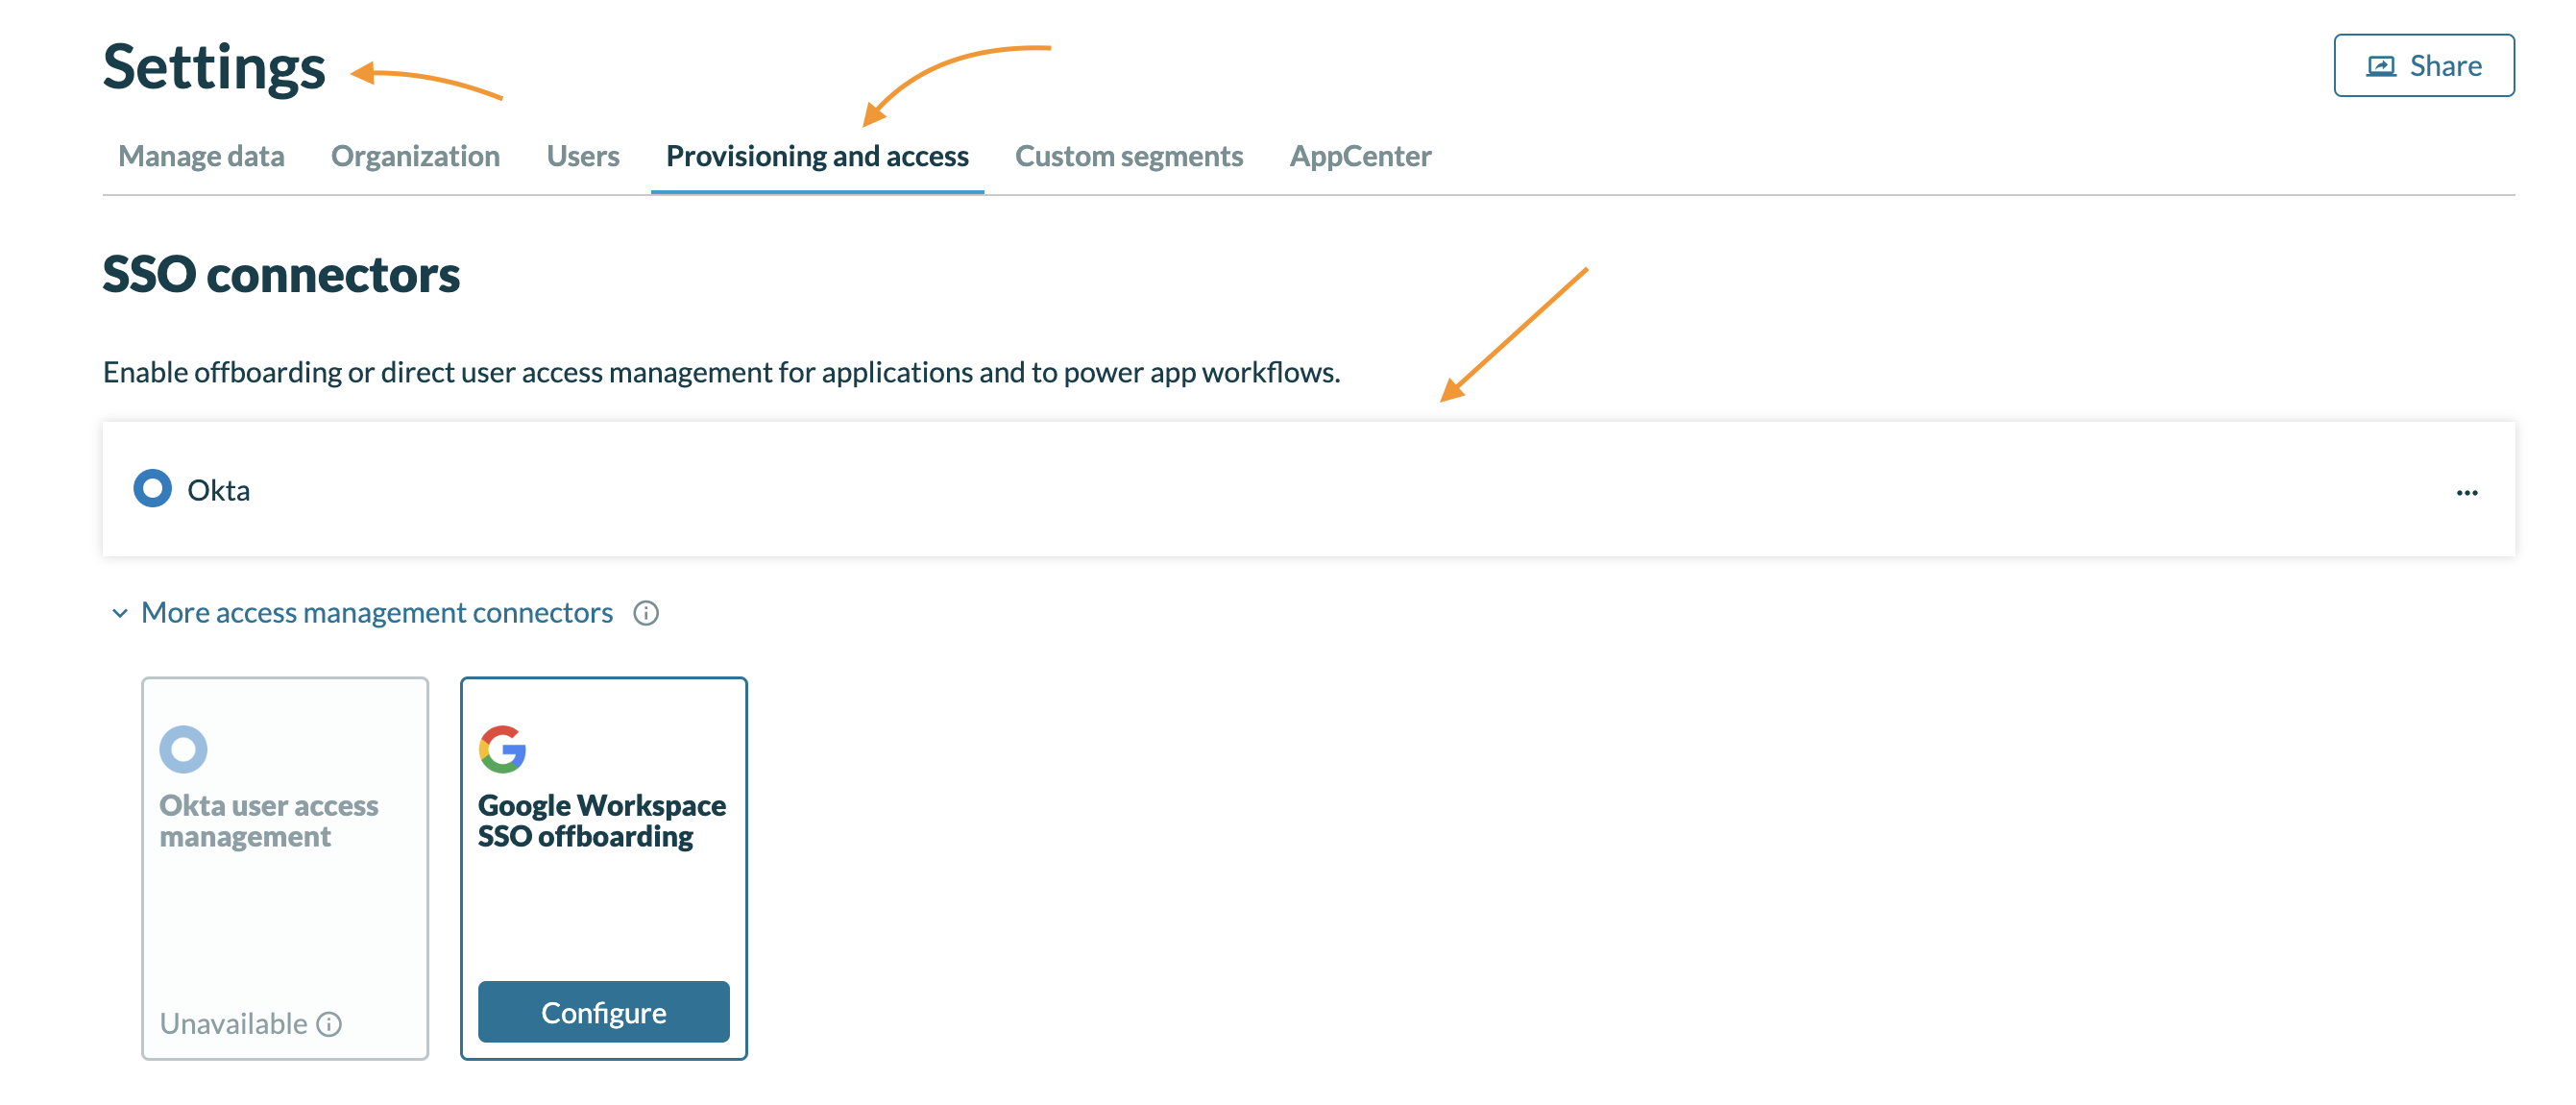Go to the Users tab

click(583, 156)
